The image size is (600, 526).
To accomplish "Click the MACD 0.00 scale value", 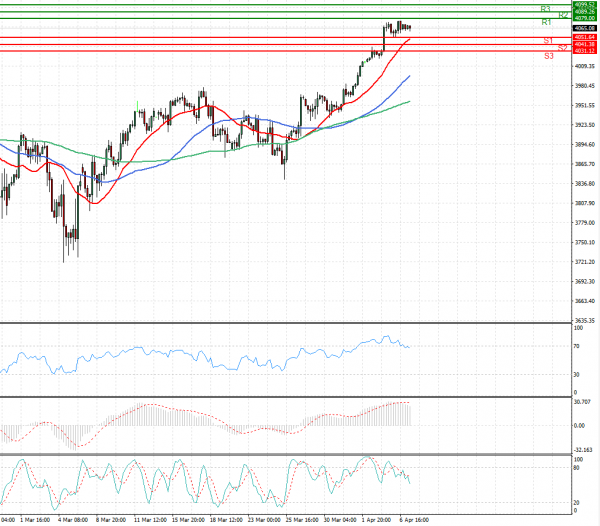I will pyautogui.click(x=579, y=425).
